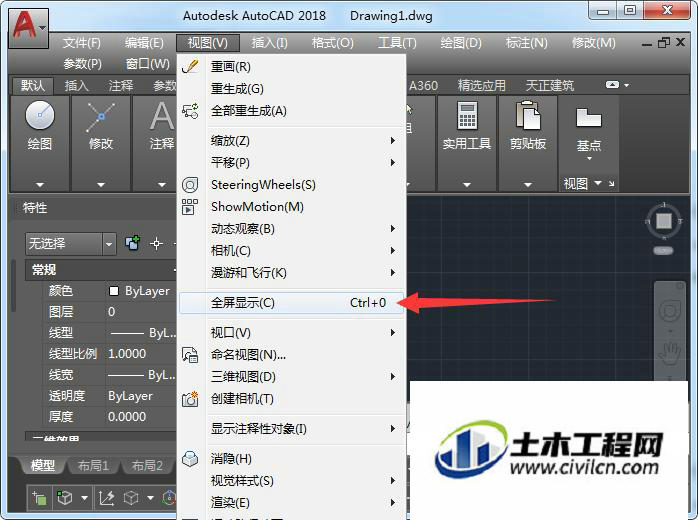The image size is (698, 520).
Task: Open the 剪贴板 clipboard panel
Action: coord(528,116)
